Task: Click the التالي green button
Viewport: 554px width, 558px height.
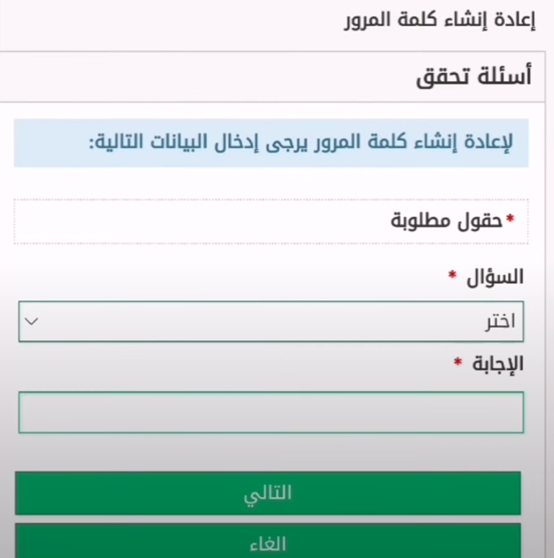Action: pyautogui.click(x=268, y=493)
